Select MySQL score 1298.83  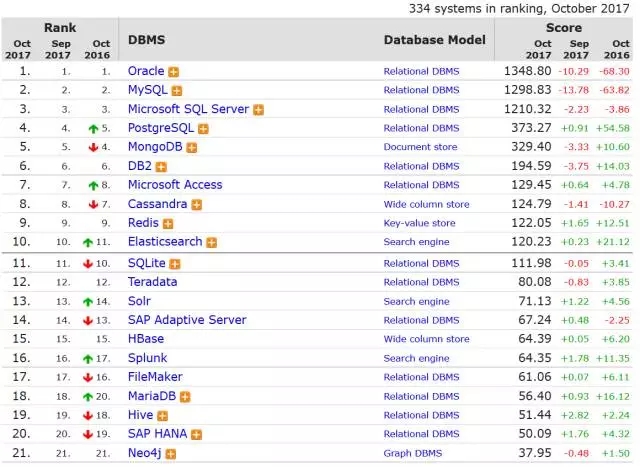(528, 90)
